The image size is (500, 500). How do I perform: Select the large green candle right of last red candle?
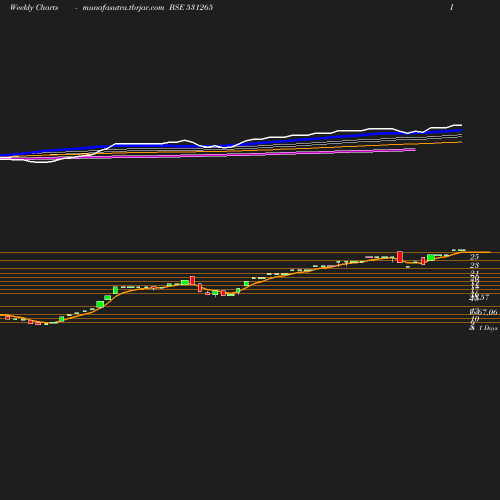[431, 257]
